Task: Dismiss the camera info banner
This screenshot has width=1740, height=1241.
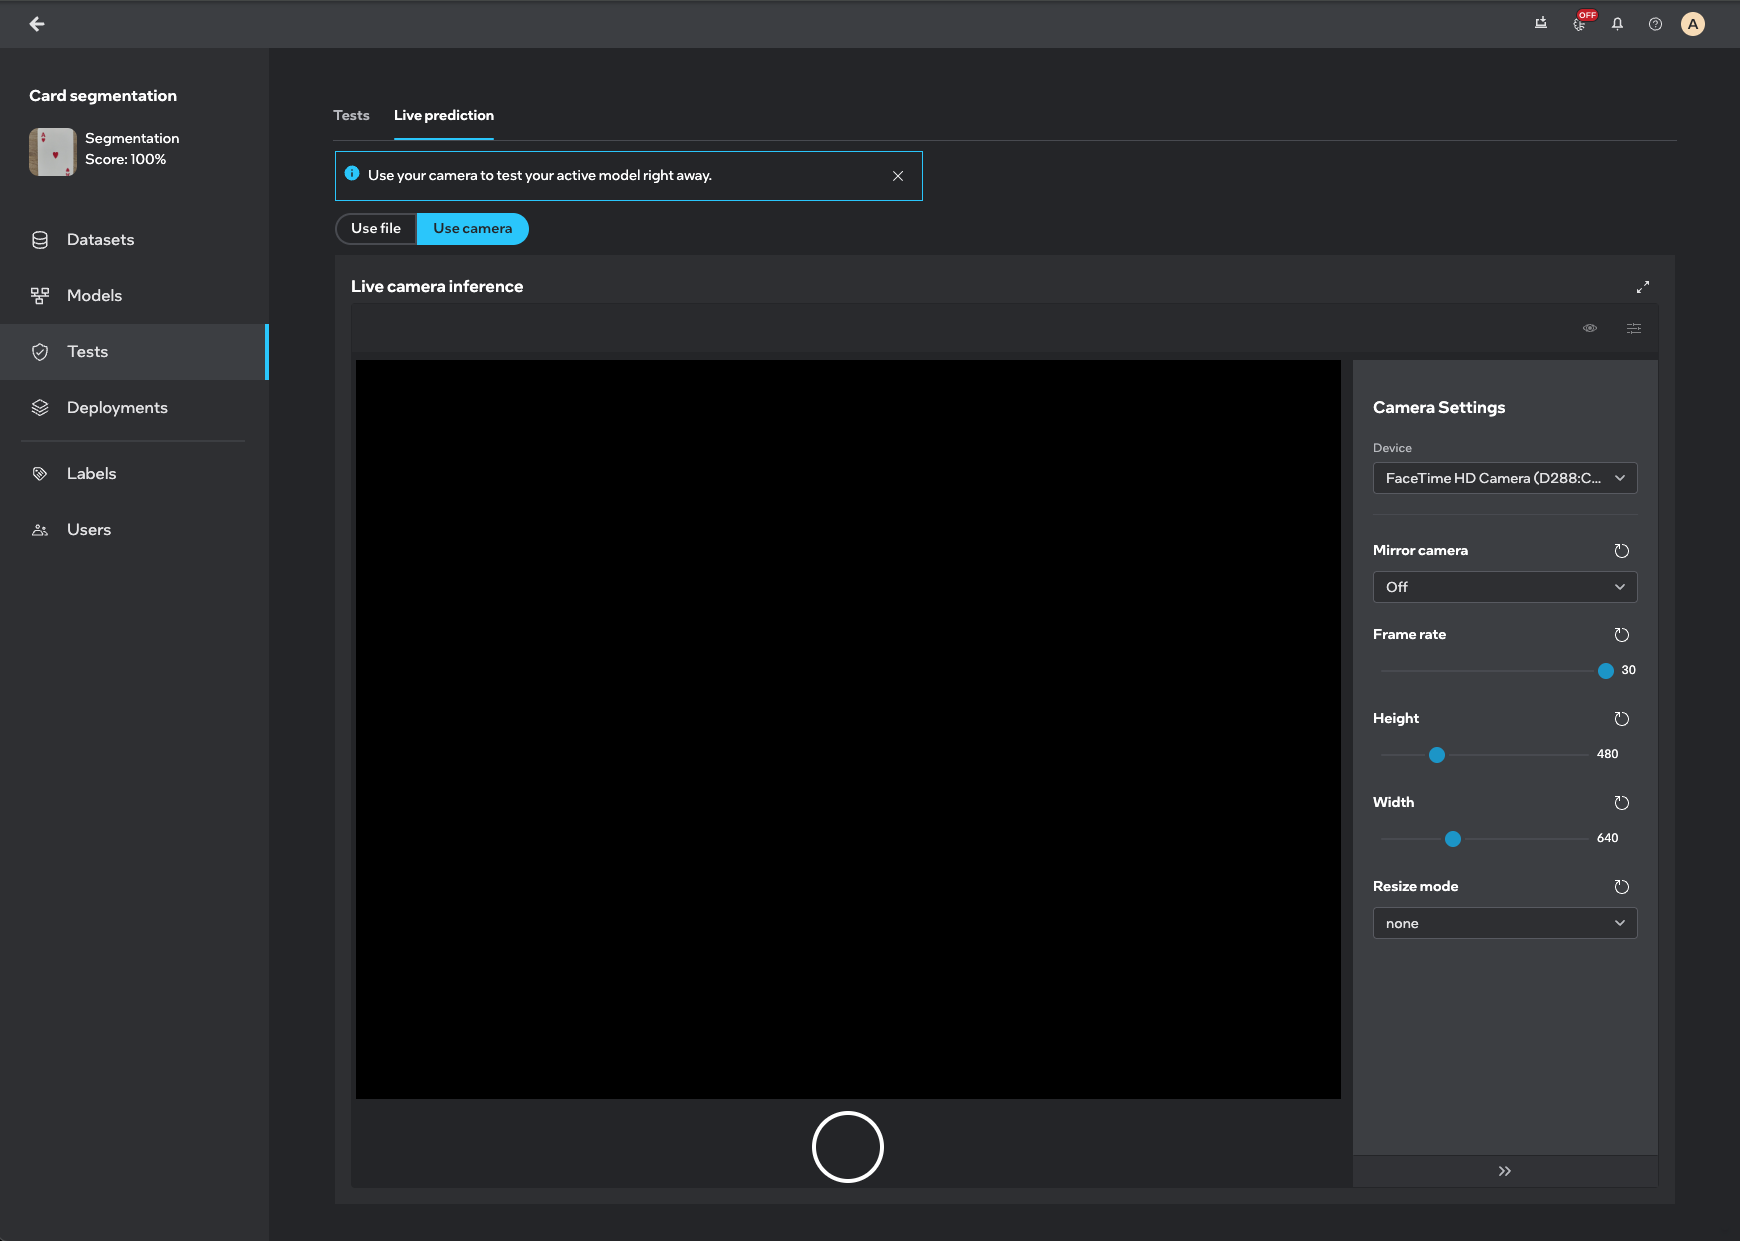Action: 898,176
